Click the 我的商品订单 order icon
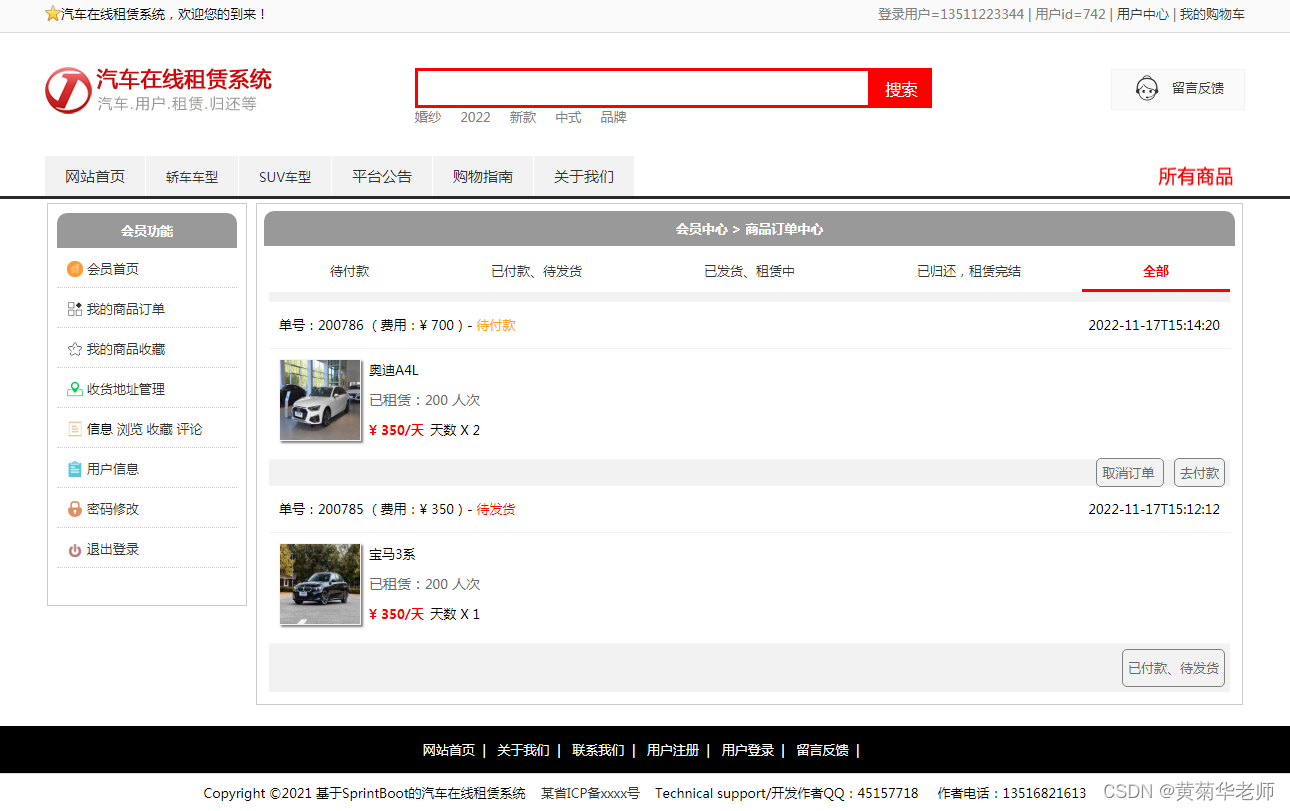Screen dimensions: 1290x811 point(75,309)
